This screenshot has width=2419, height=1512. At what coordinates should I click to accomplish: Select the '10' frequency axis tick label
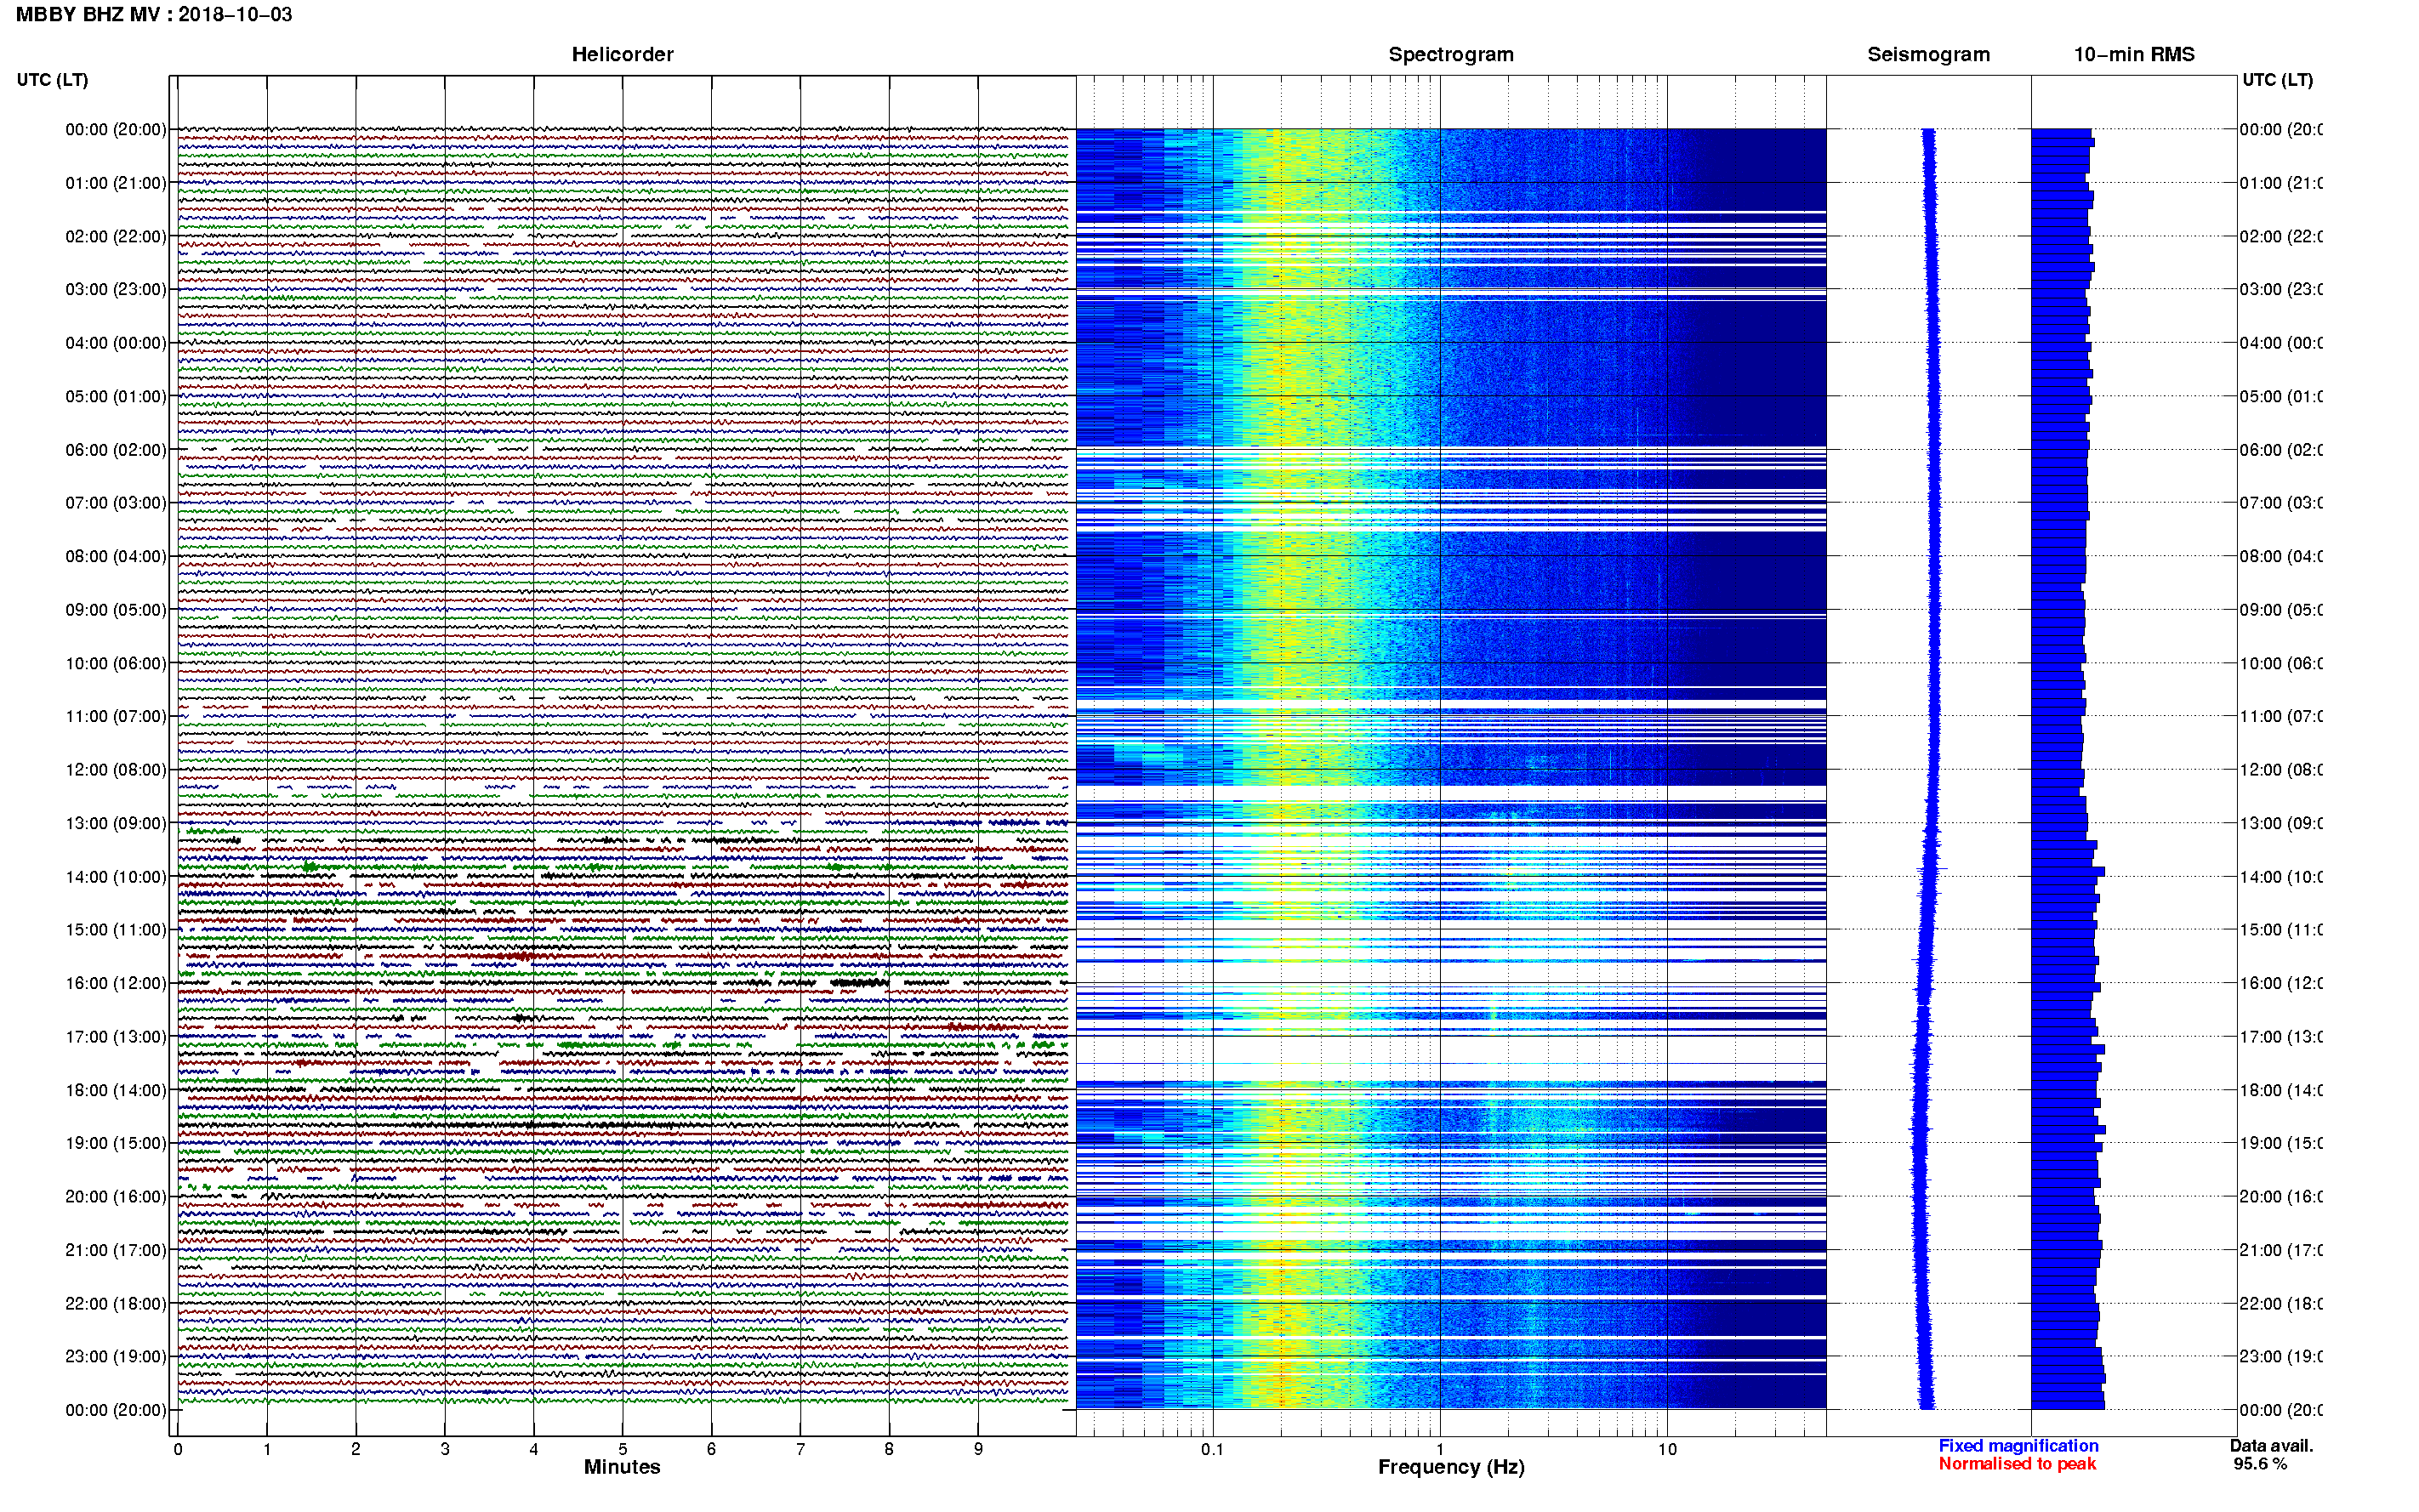(1666, 1449)
